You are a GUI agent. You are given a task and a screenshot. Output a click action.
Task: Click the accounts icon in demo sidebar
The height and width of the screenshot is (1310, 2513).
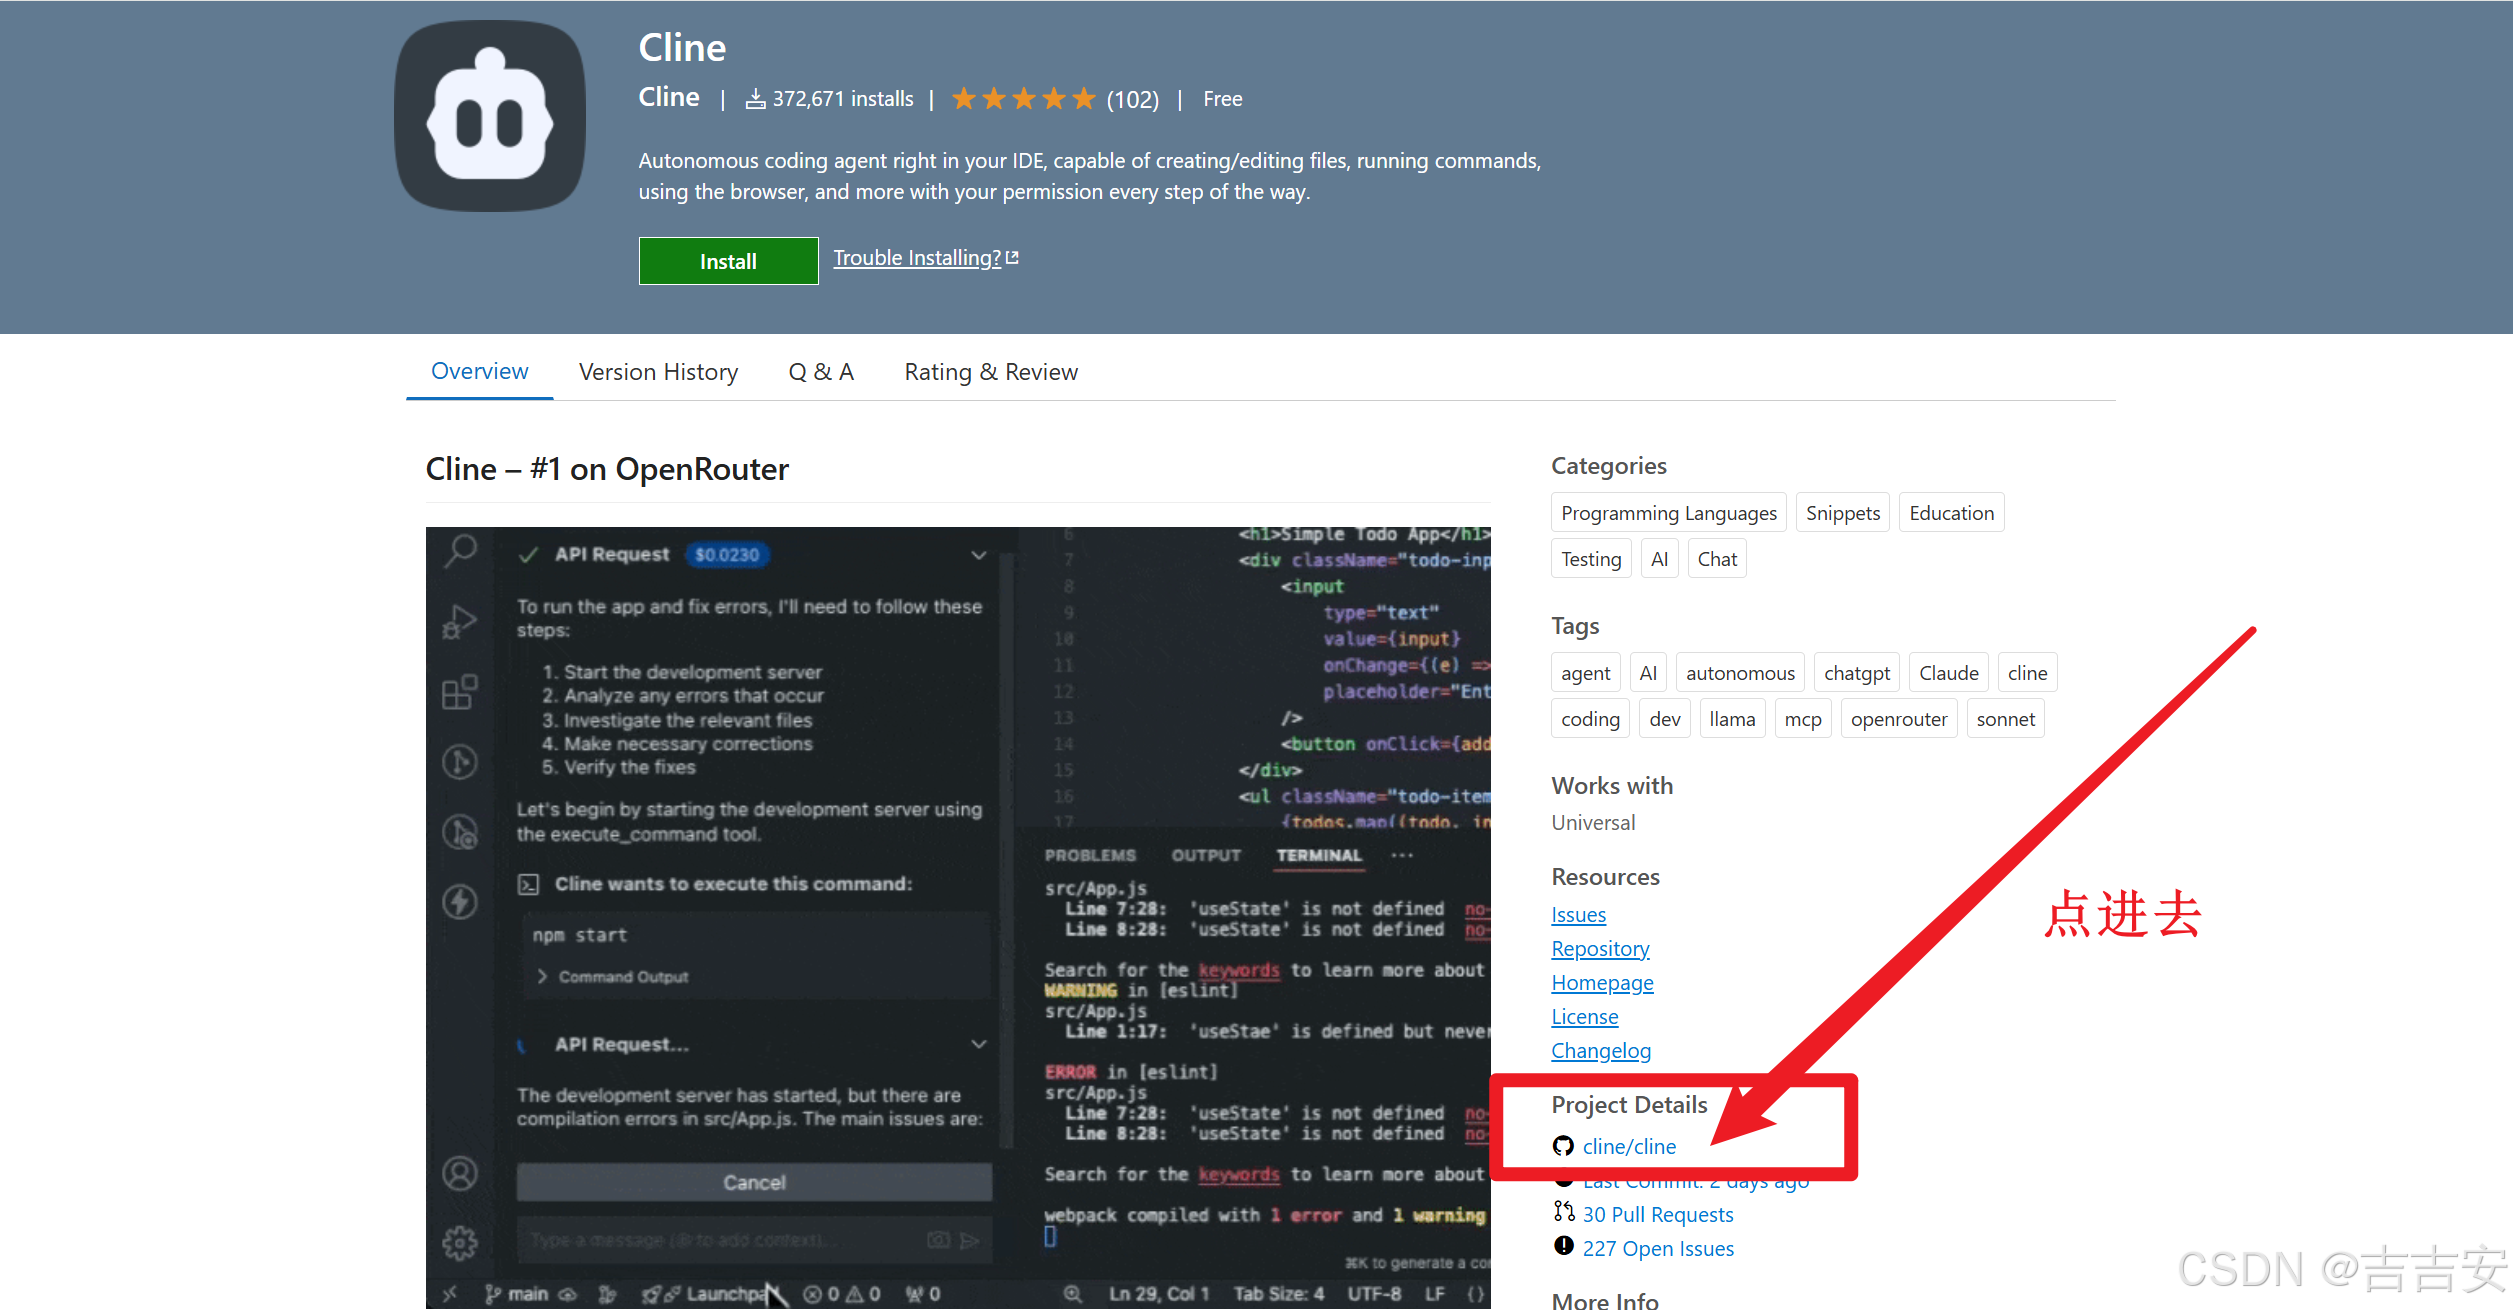460,1173
